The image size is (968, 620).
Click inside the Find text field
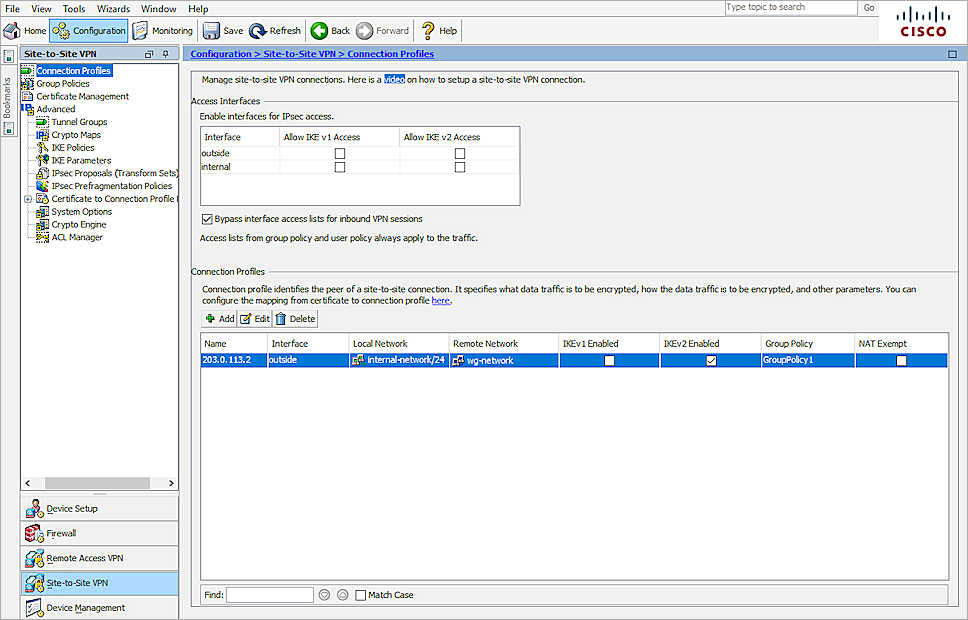268,594
